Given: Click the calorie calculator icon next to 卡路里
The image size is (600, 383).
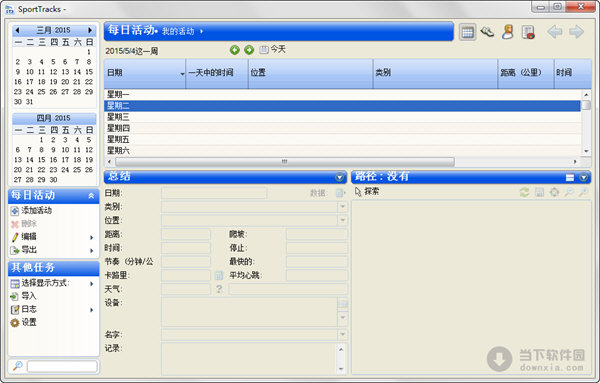Looking at the screenshot, I should [x=219, y=275].
